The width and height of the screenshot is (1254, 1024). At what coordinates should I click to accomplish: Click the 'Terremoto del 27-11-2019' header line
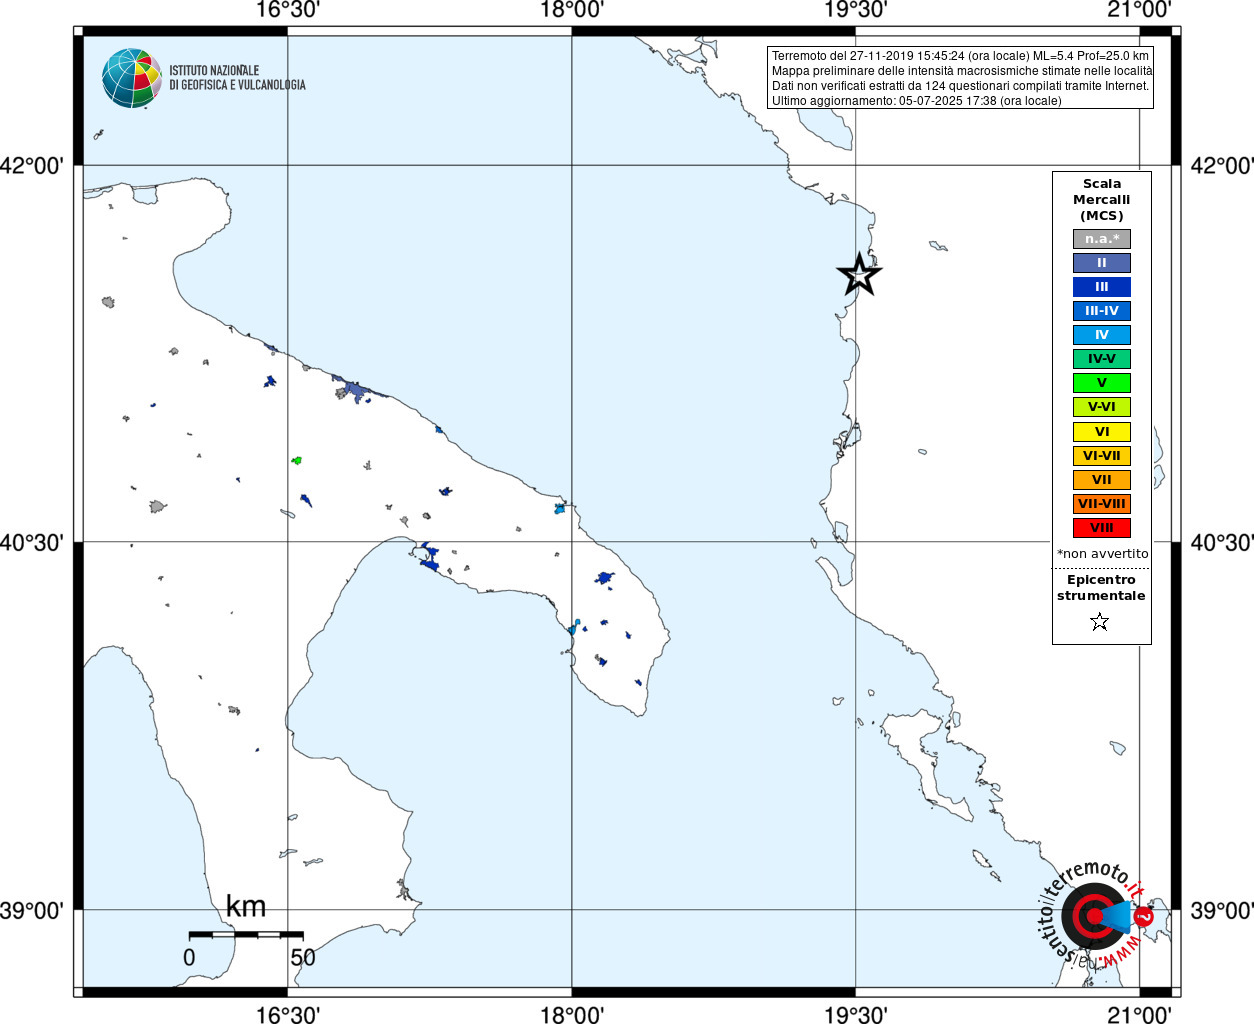pos(960,56)
